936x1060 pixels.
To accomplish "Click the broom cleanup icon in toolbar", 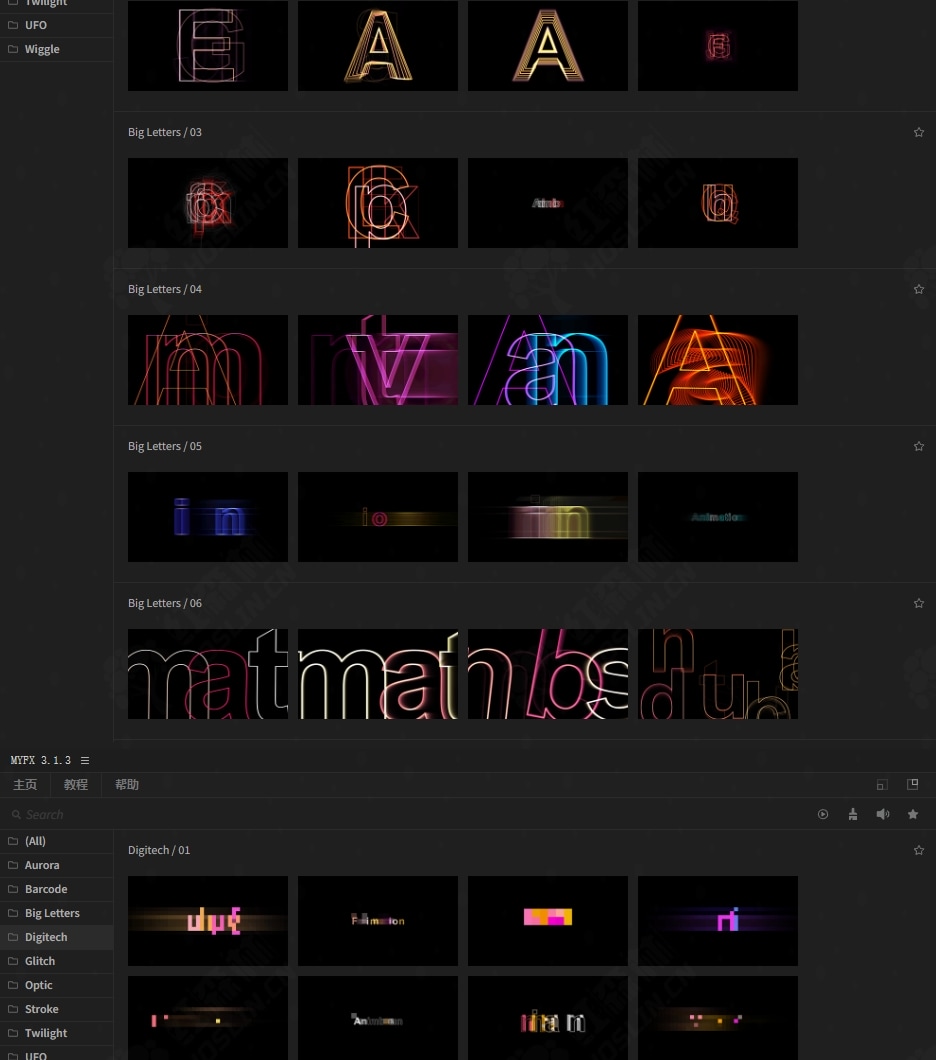I will tap(853, 815).
